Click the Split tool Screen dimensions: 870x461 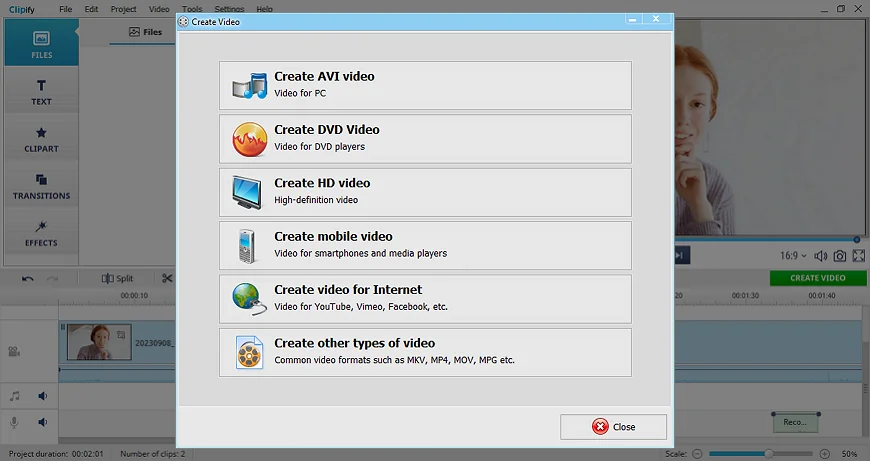pyautogui.click(x=117, y=278)
